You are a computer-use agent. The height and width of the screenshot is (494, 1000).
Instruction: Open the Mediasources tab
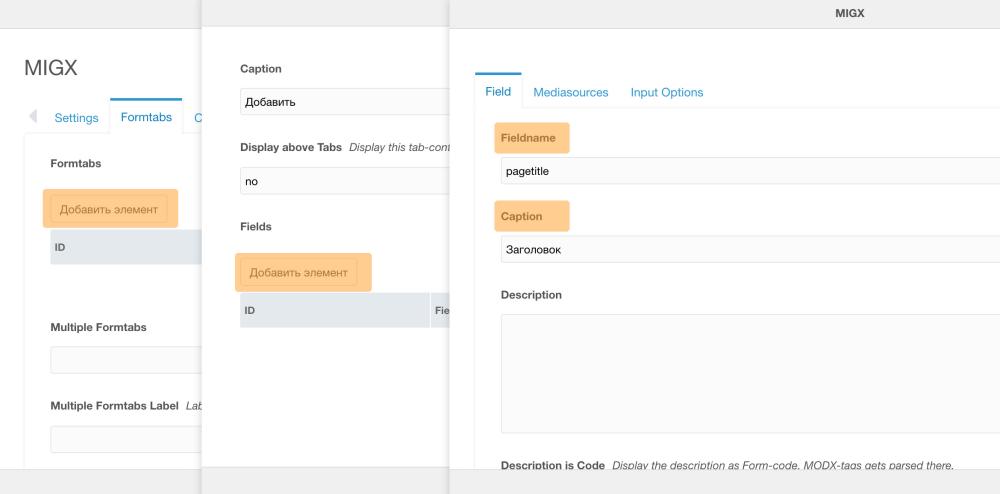pos(571,92)
